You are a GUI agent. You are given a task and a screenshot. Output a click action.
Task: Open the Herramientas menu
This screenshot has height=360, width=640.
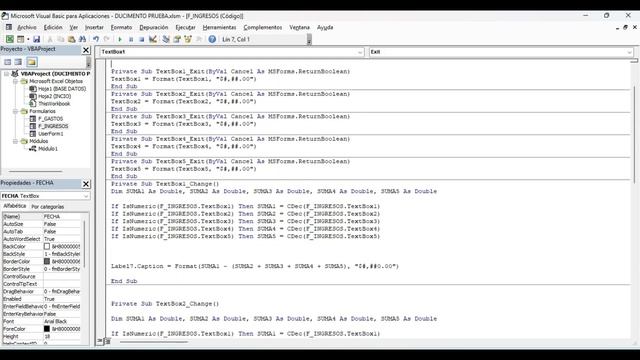tap(220, 27)
